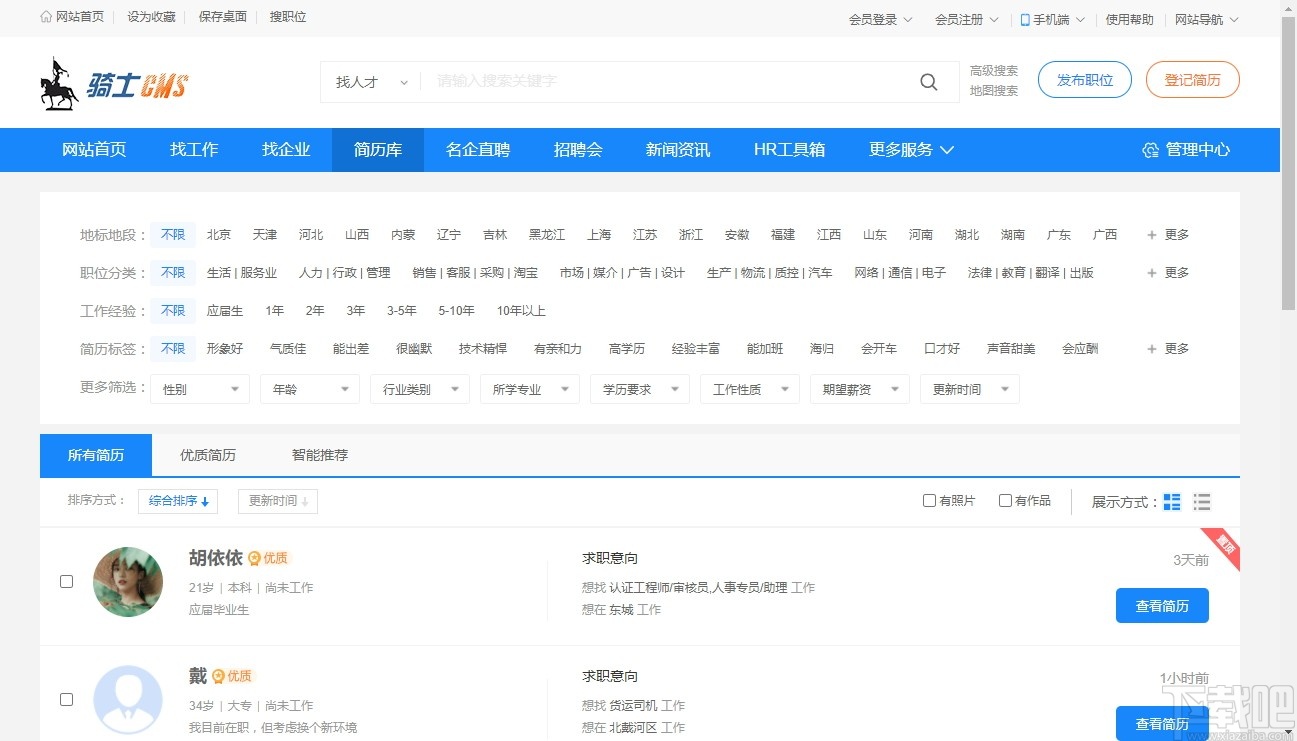Viewport: 1297px width, 741px height.
Task: Click the 发布职位 button
Action: [x=1084, y=81]
